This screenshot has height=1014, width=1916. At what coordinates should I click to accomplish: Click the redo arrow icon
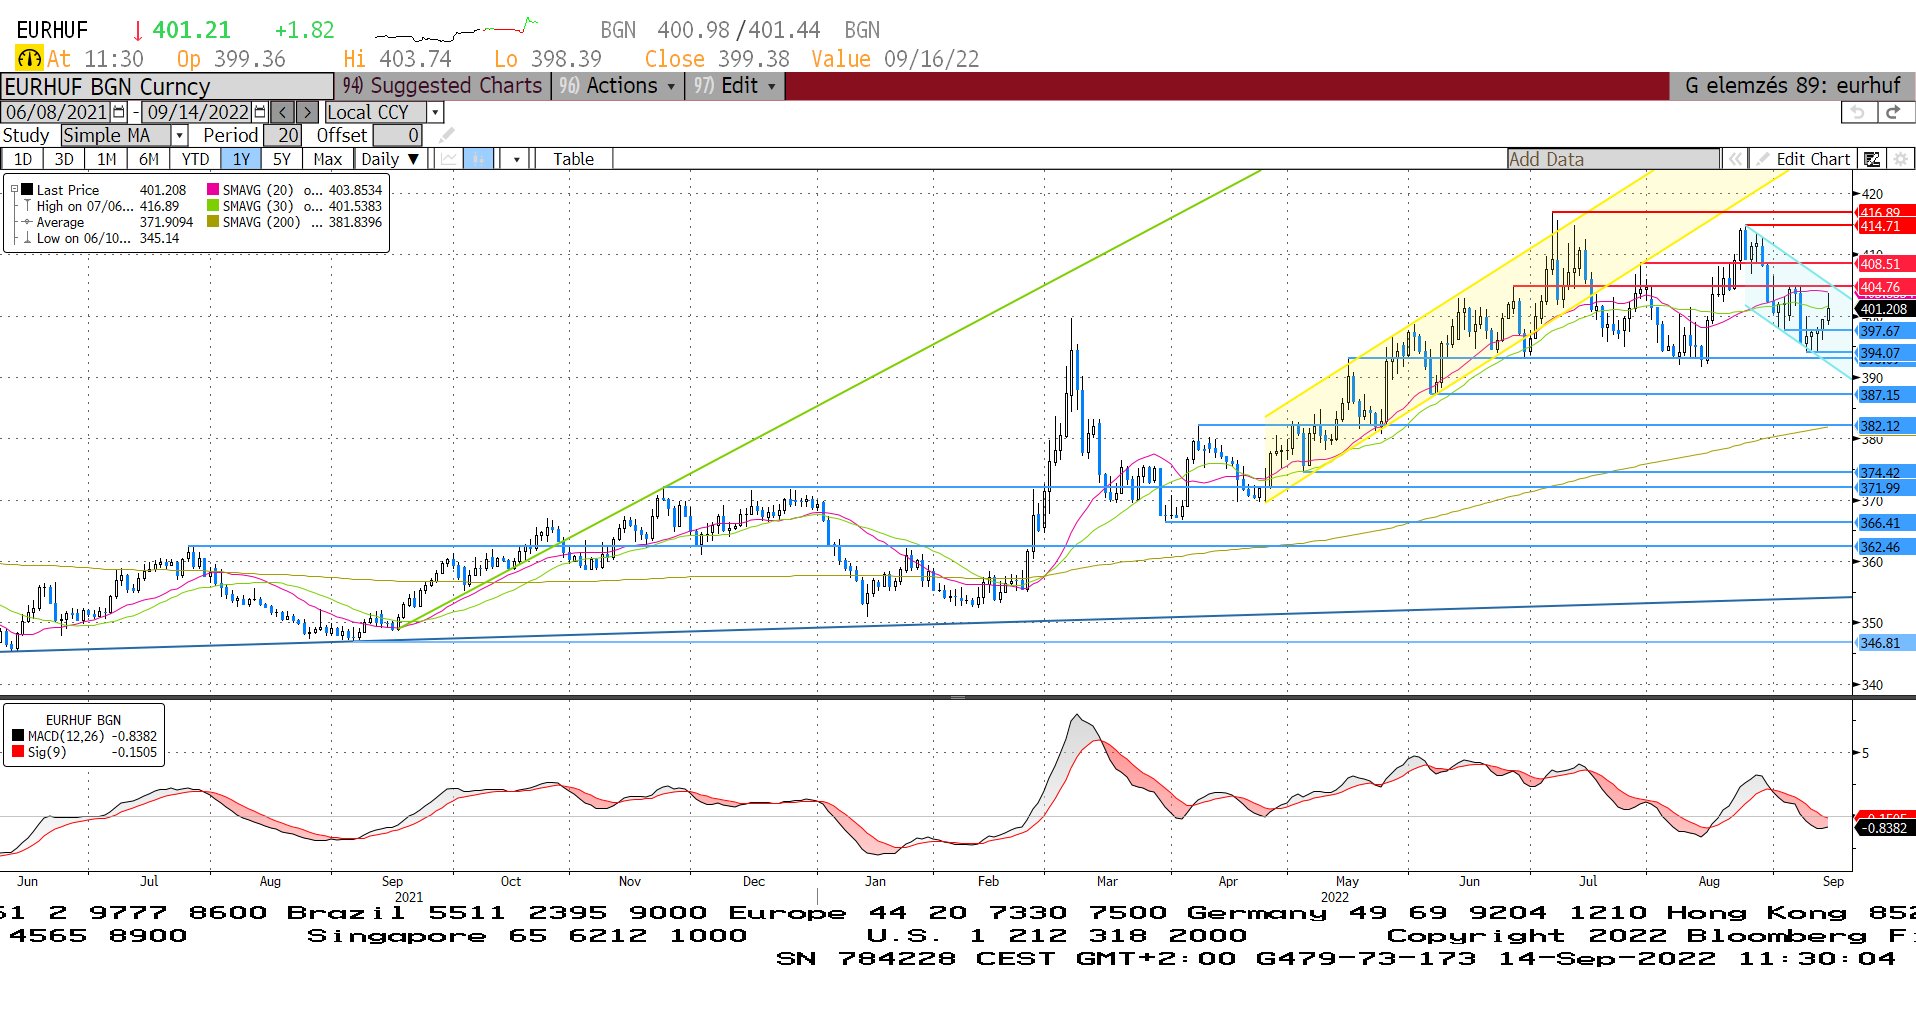point(1893,112)
